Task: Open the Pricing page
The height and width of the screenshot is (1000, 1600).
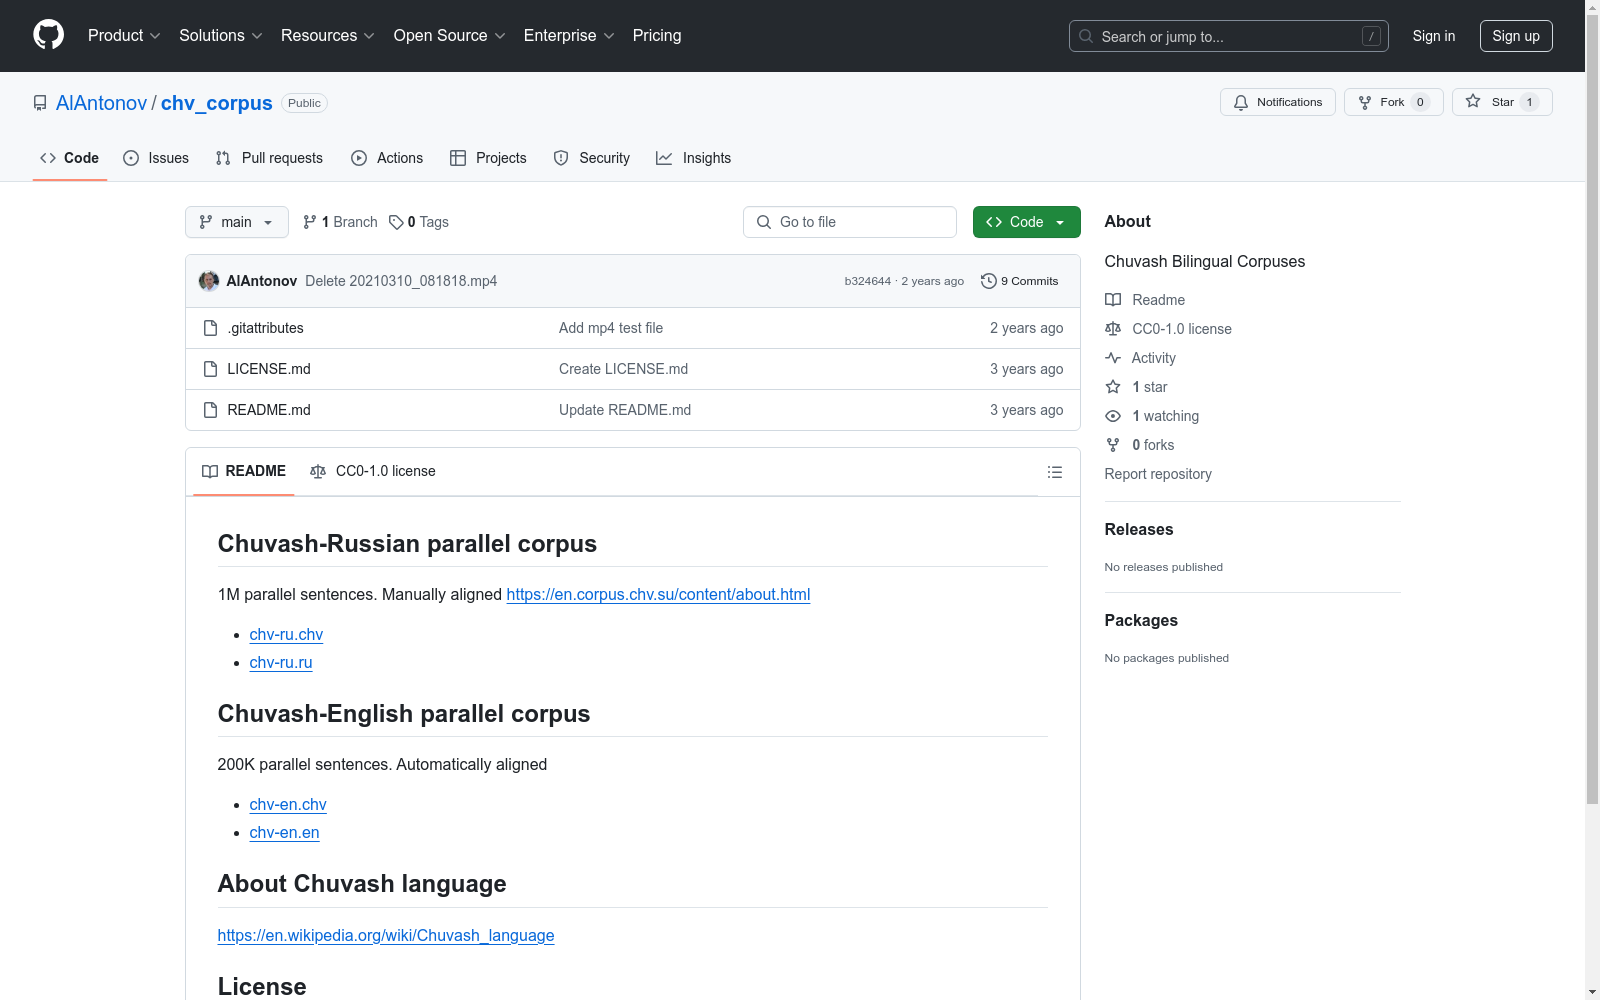Action: tap(657, 36)
